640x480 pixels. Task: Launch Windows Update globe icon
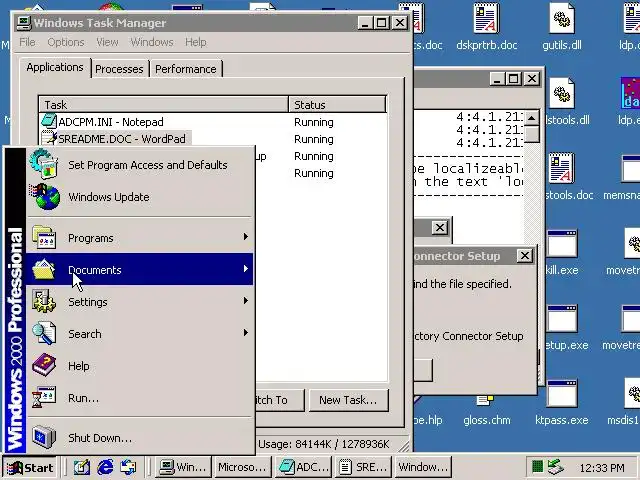(45, 197)
